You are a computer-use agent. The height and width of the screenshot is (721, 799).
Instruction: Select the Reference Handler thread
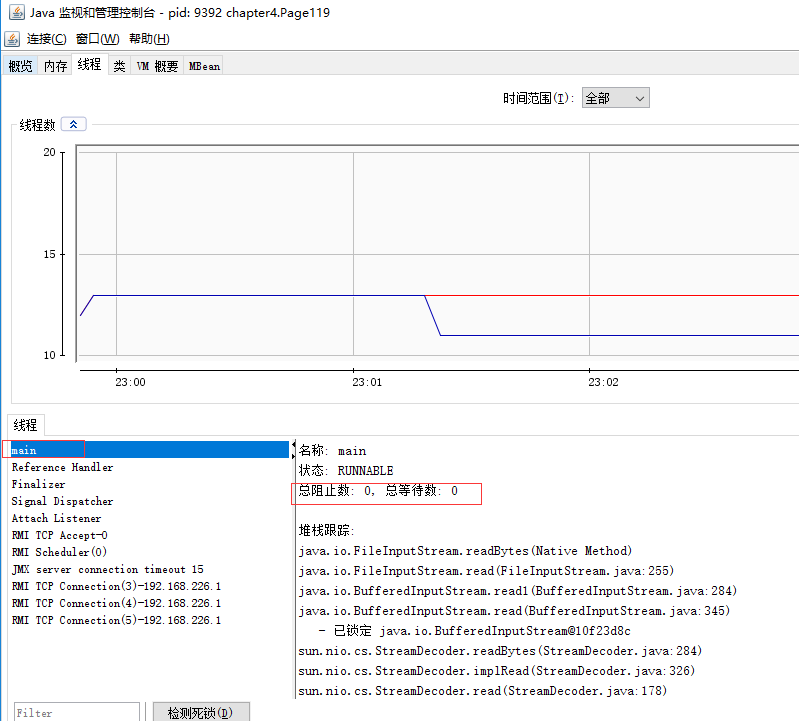coord(62,467)
